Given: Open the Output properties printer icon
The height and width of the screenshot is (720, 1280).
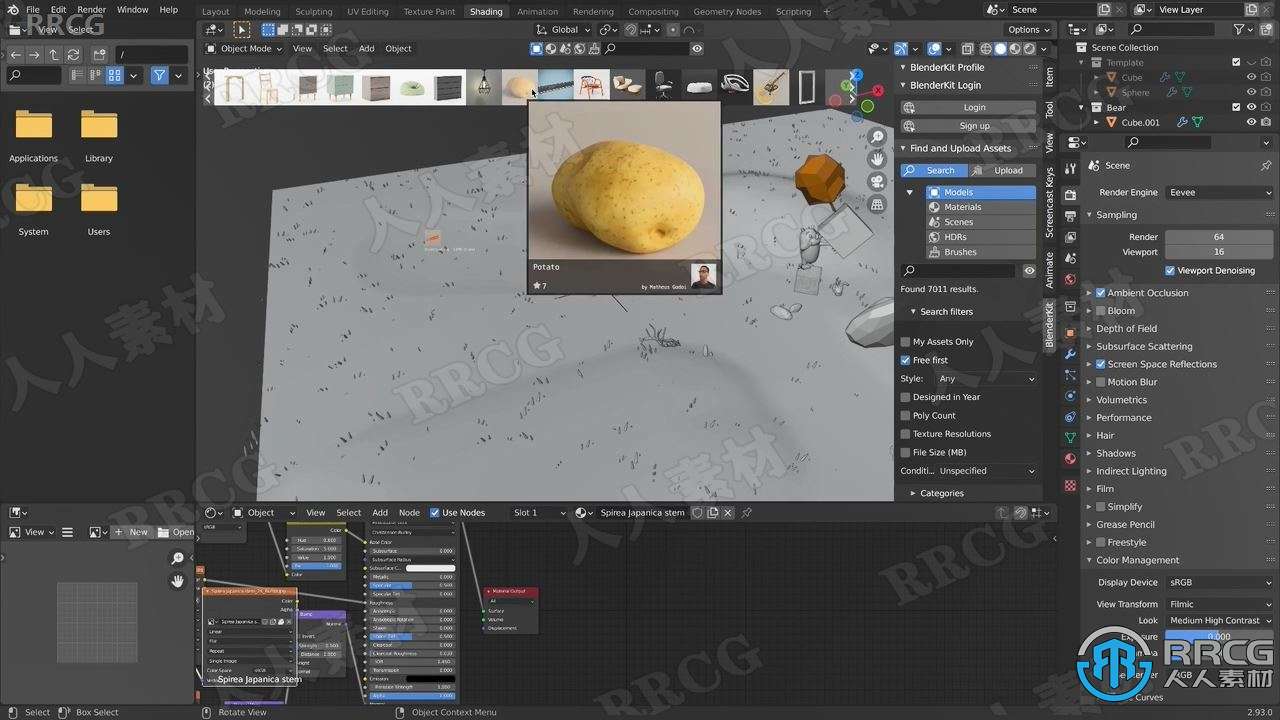Looking at the screenshot, I should click(x=1070, y=215).
